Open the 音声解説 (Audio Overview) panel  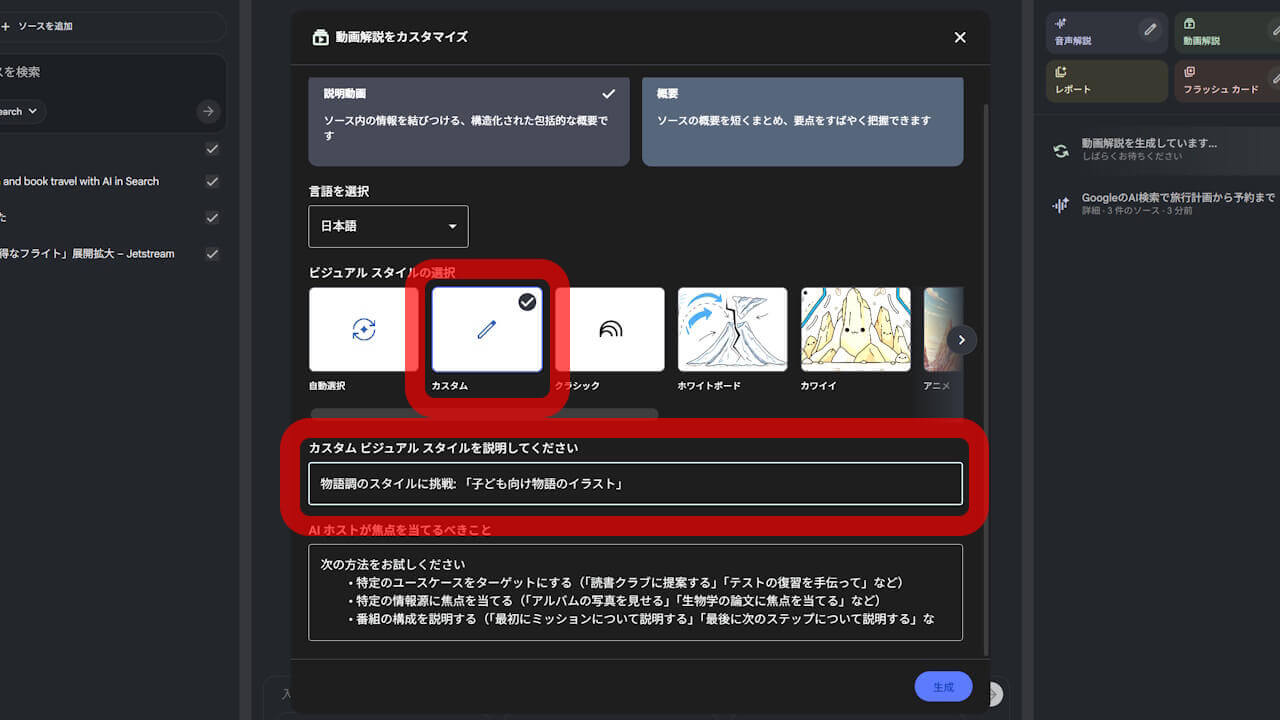[1096, 33]
